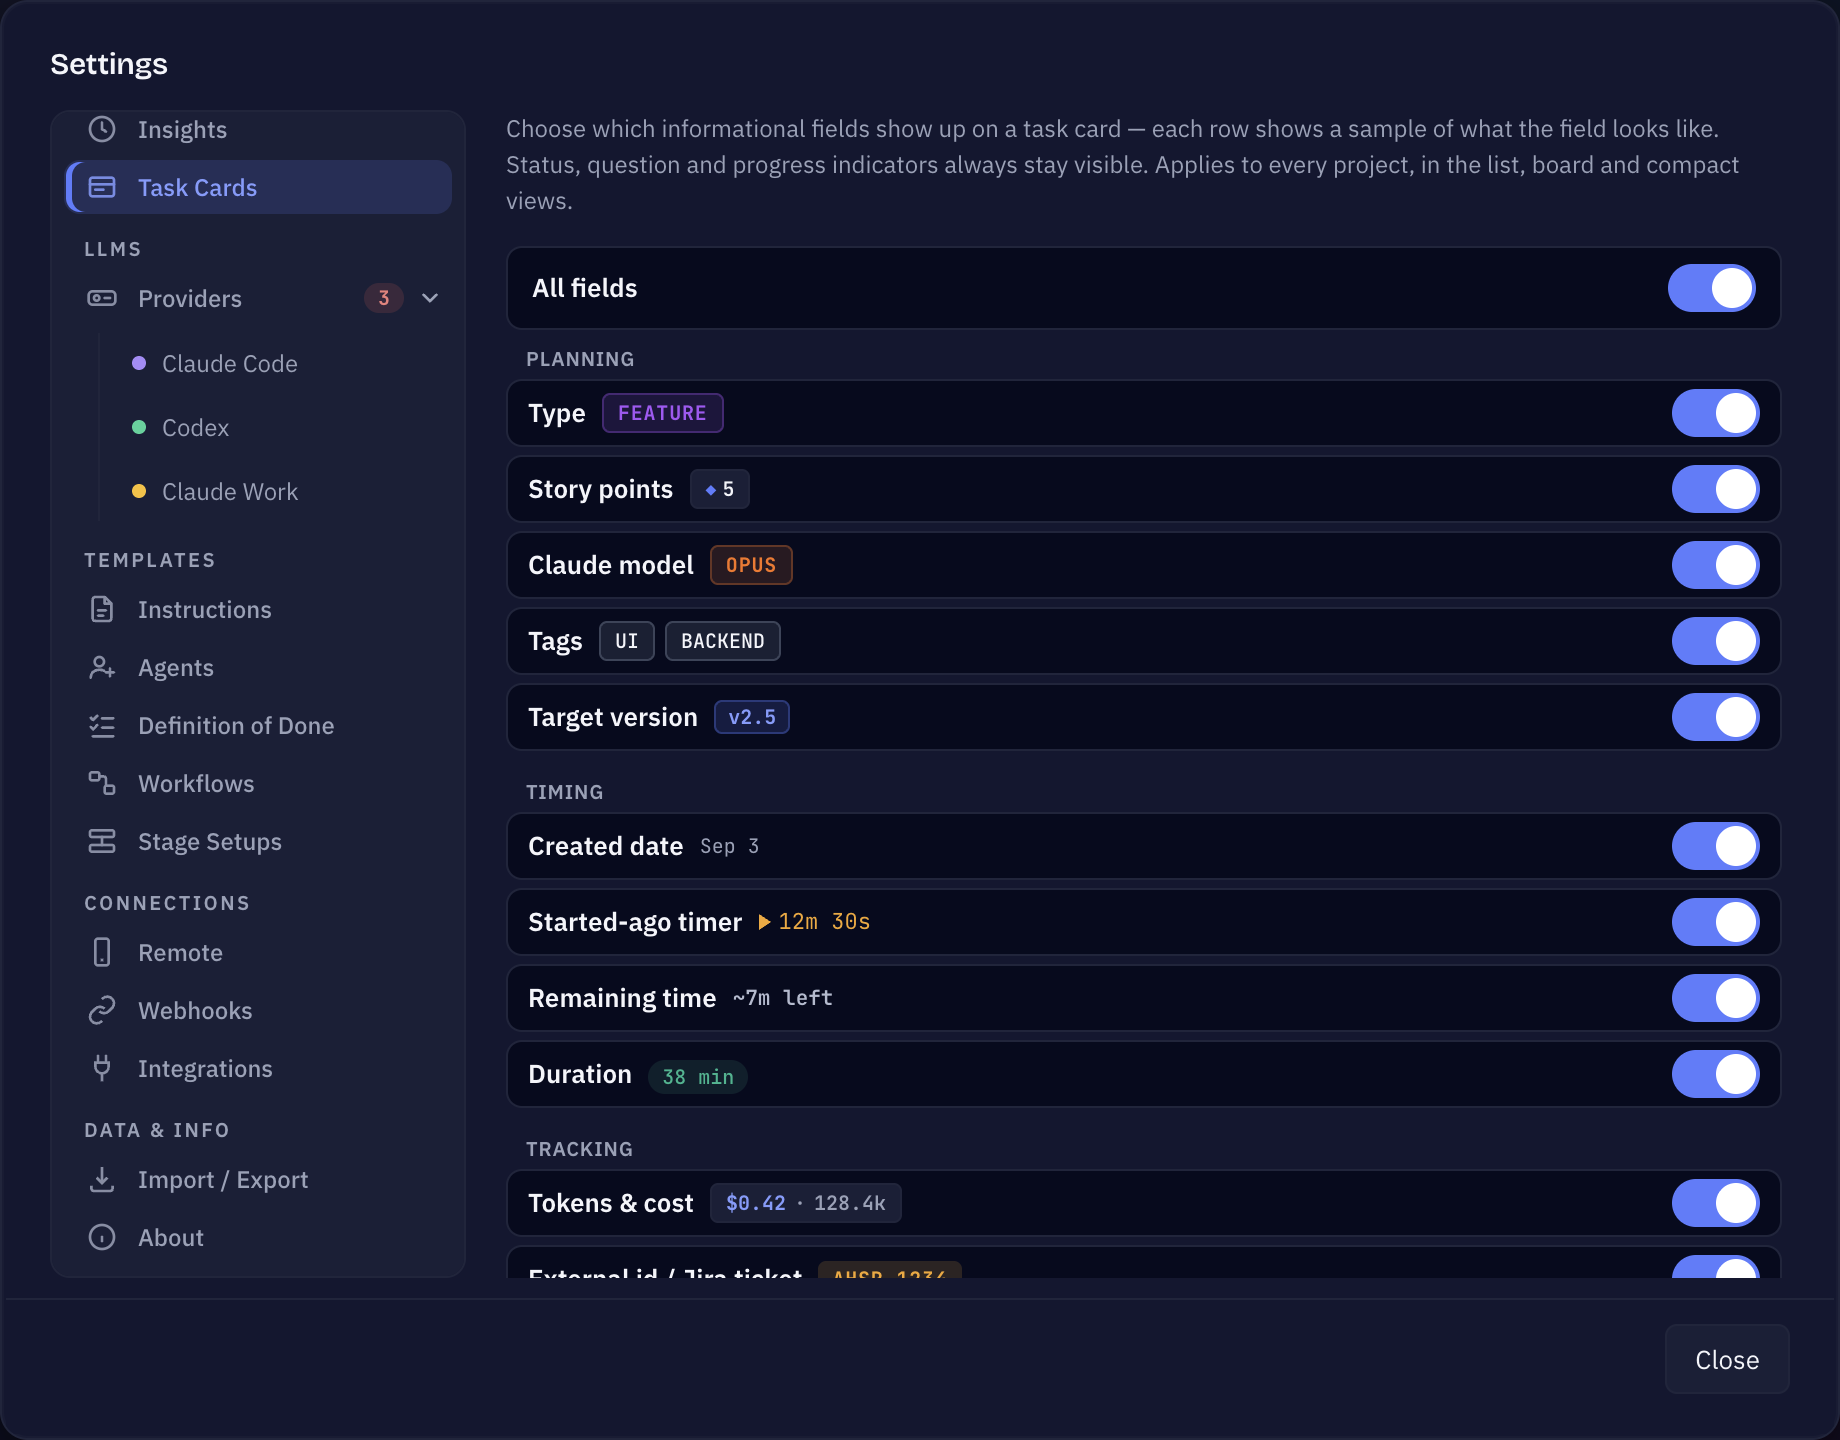Viewport: 1840px width, 1440px height.
Task: Click the Agents user-plus icon
Action: tap(102, 667)
